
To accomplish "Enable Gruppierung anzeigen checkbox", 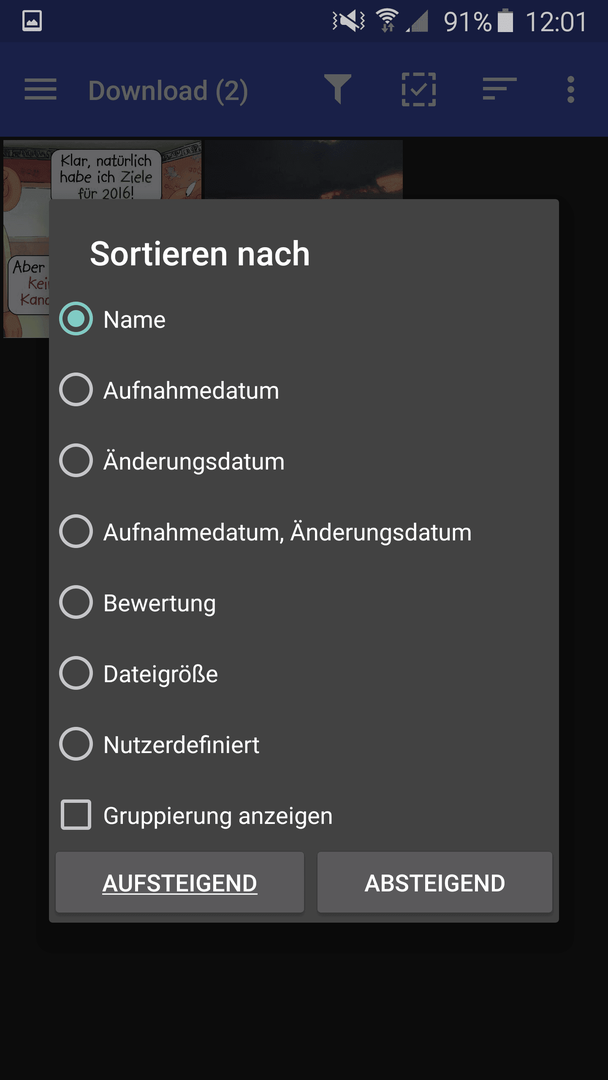I will click(304, 816).
